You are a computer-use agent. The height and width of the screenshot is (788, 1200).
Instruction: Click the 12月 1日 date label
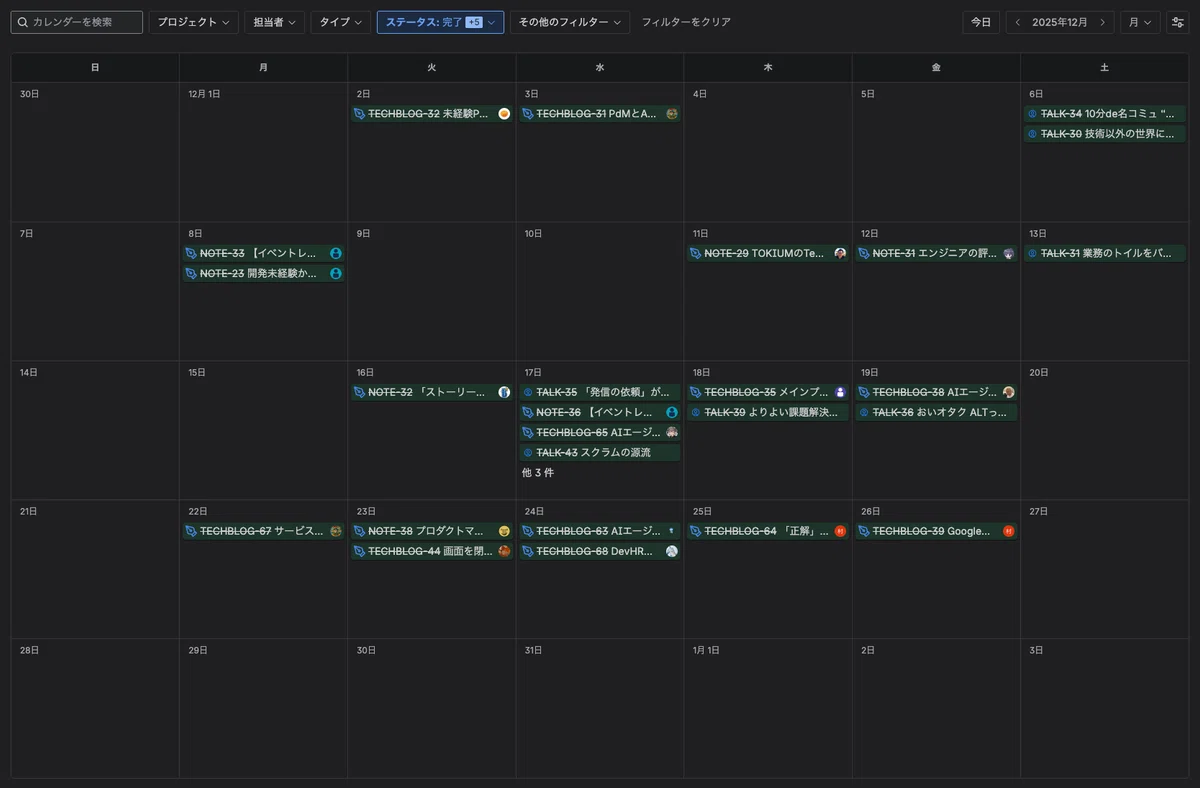point(204,94)
